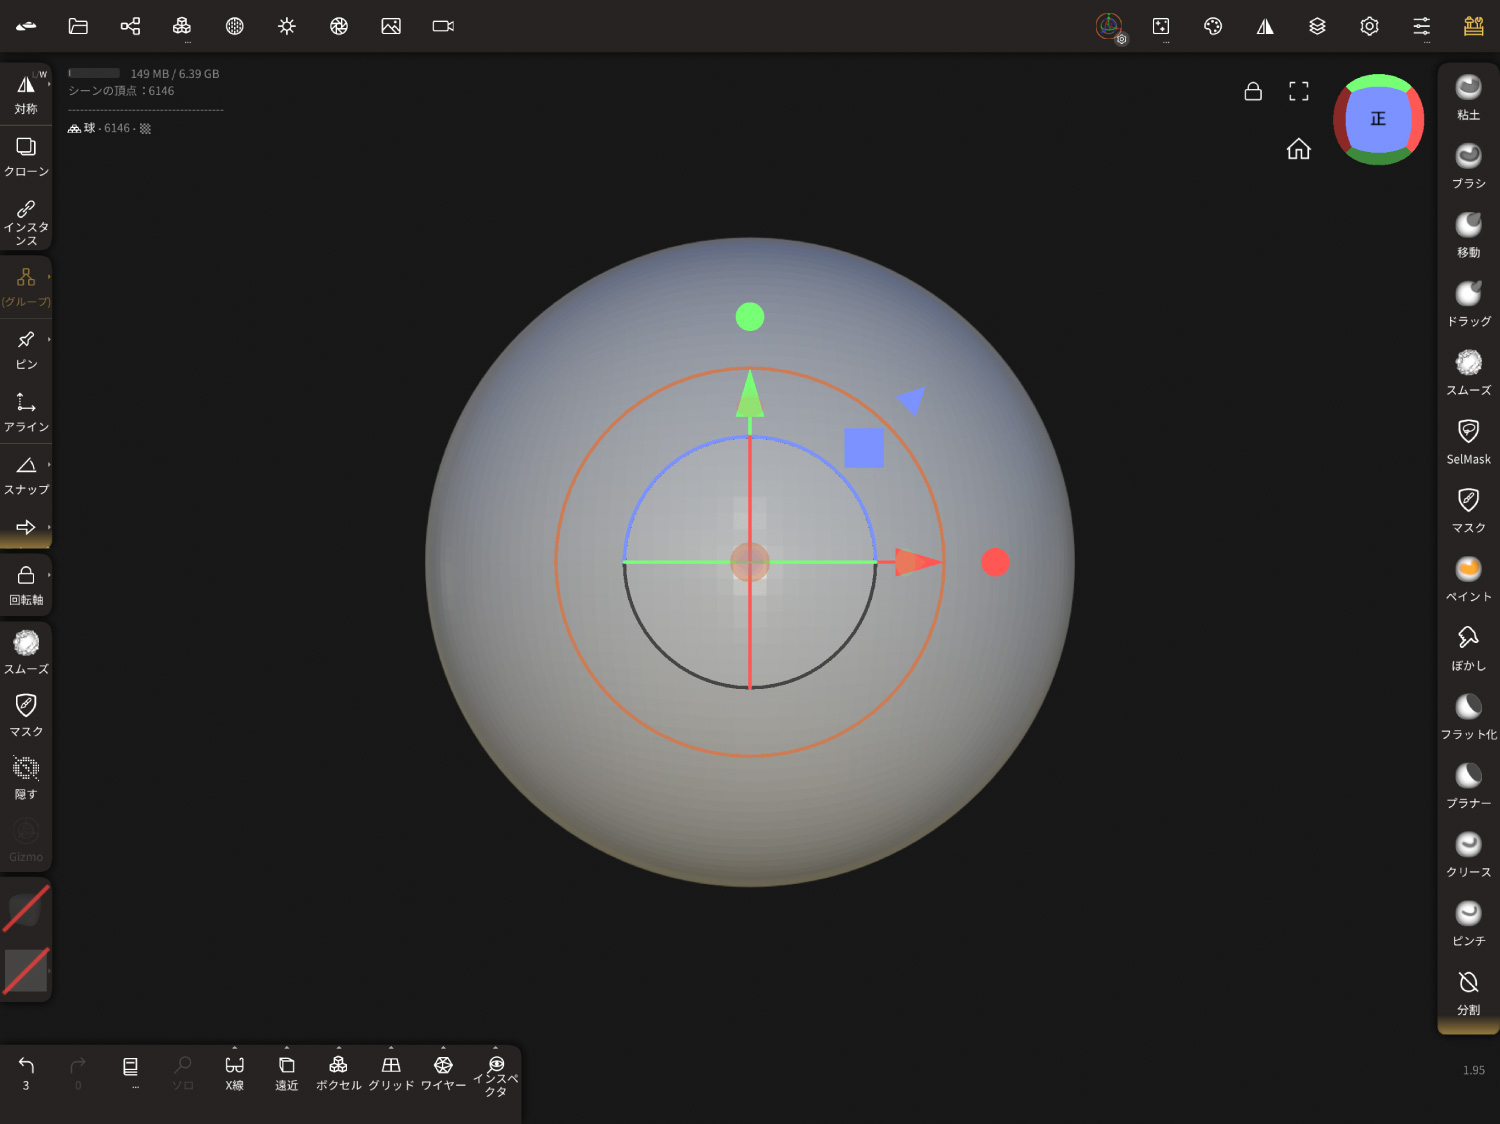This screenshot has width=1500, height=1124.
Task: Select the 移動 (Move) brush tool
Action: [1468, 235]
